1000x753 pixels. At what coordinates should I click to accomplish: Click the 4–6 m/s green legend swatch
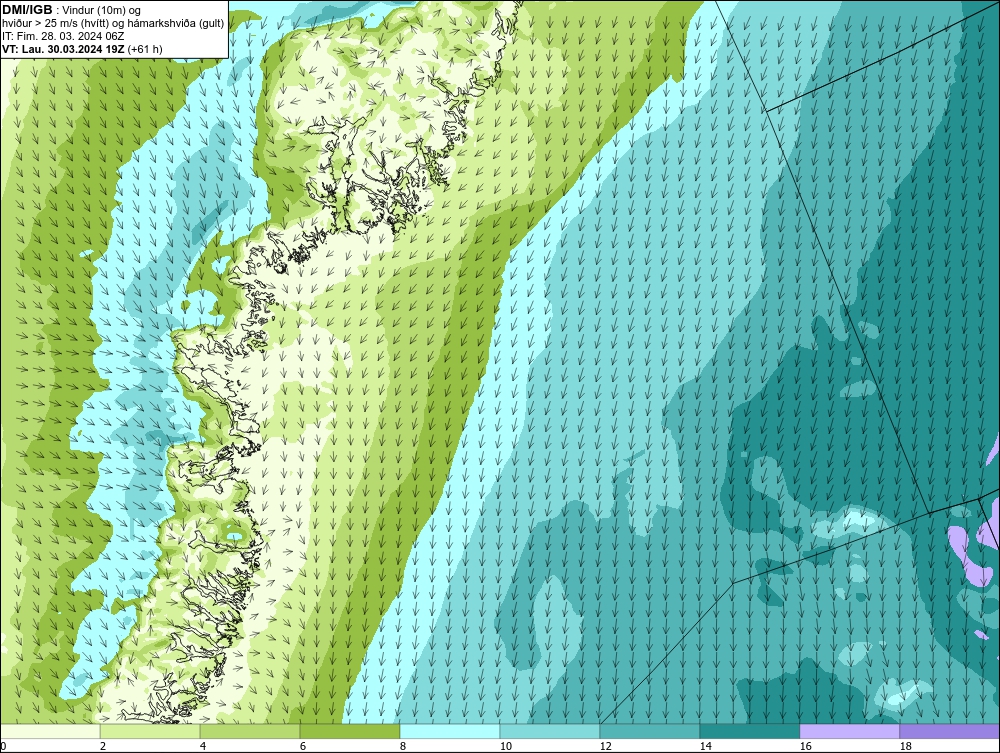250,731
